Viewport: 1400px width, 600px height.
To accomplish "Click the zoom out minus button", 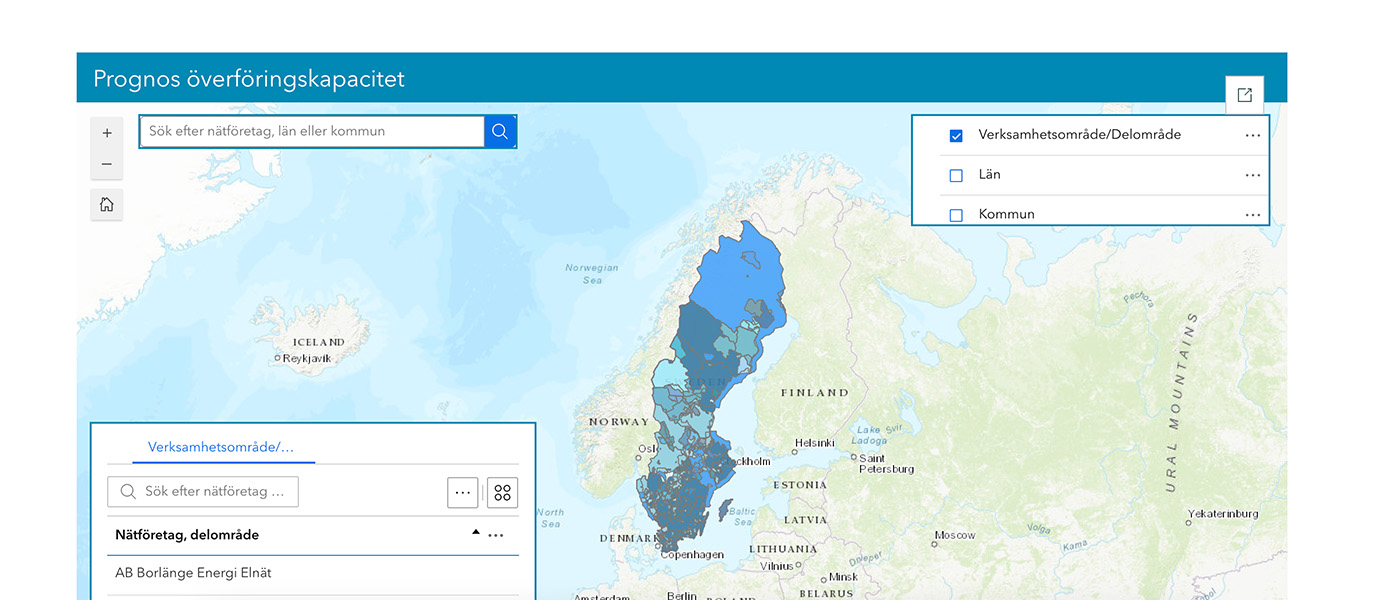I will (107, 165).
